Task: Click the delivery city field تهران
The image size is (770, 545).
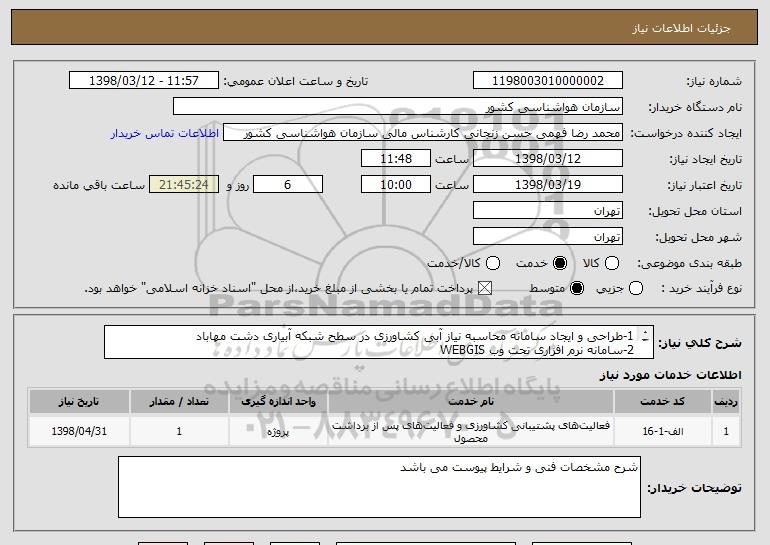Action: pos(548,237)
